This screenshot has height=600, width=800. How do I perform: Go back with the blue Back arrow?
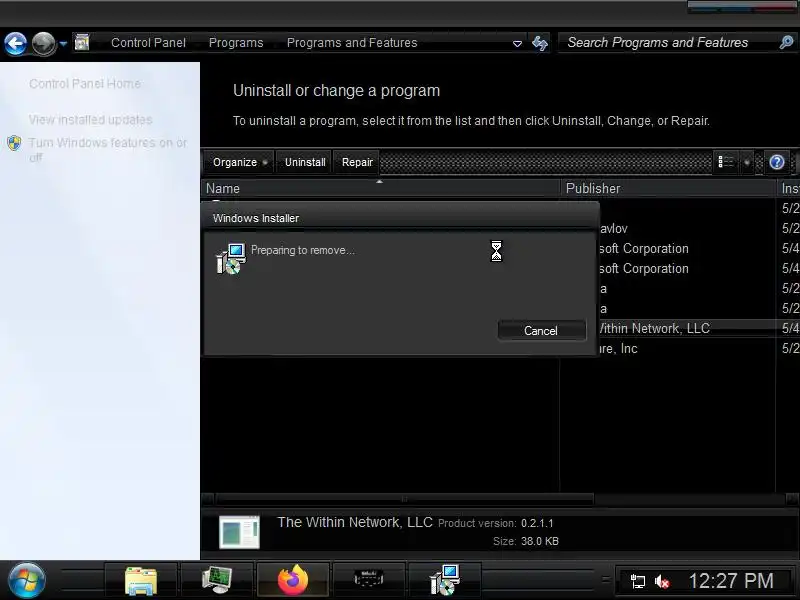(x=16, y=43)
